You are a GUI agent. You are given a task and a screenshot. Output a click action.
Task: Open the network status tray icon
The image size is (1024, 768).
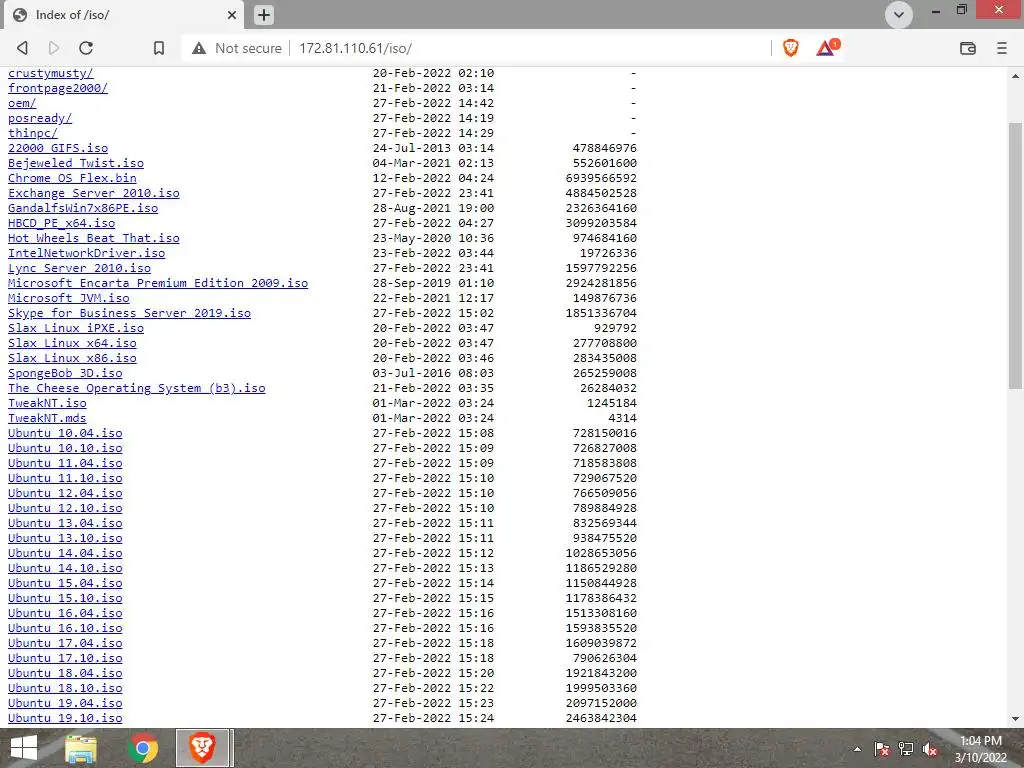[906, 750]
